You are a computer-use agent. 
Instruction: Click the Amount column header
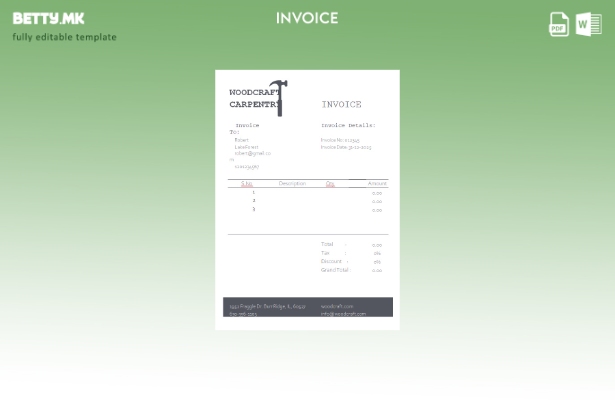(x=377, y=184)
